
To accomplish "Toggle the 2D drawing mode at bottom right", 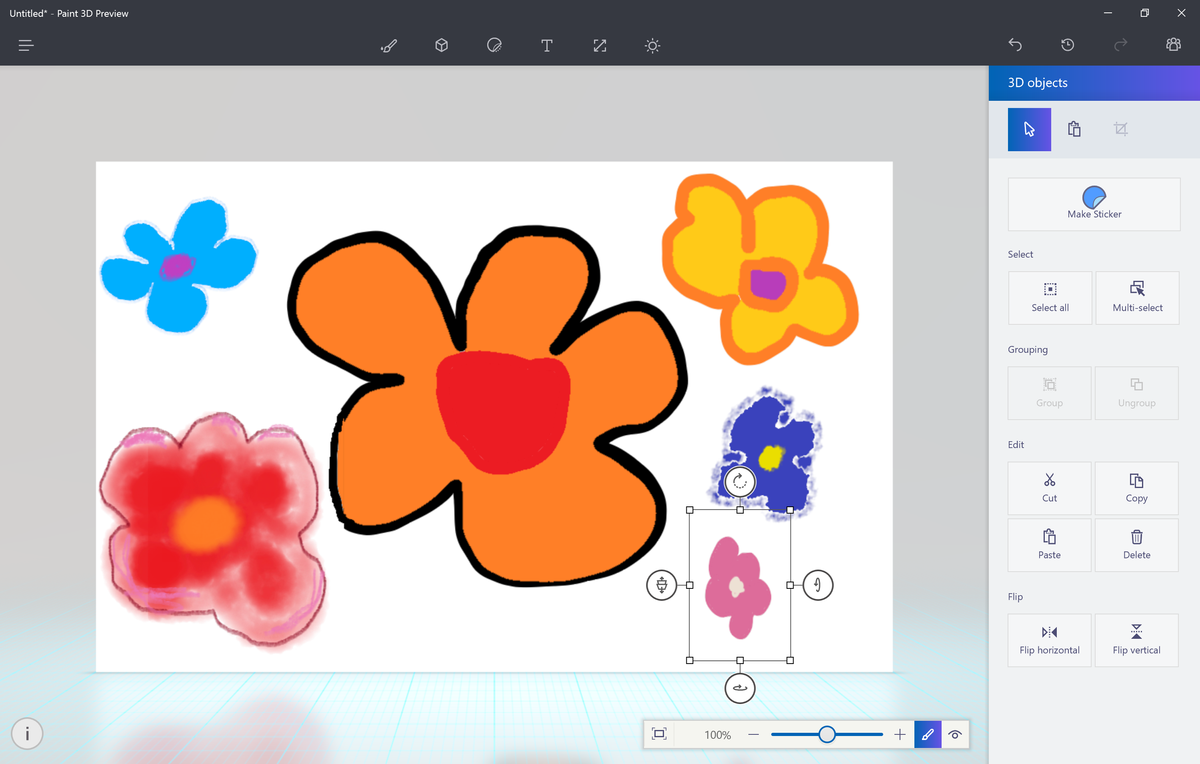I will tap(927, 734).
